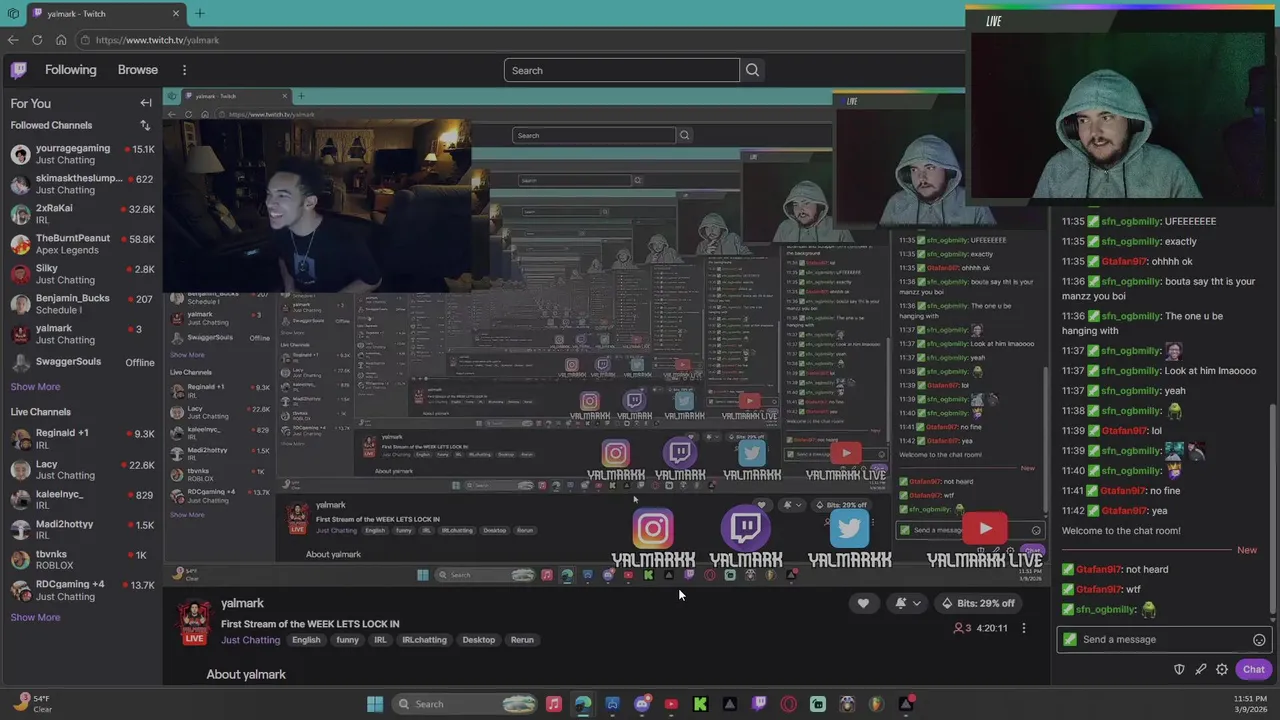This screenshot has width=1280, height=720.
Task: Open the emote picker smiley
Action: (1259, 640)
